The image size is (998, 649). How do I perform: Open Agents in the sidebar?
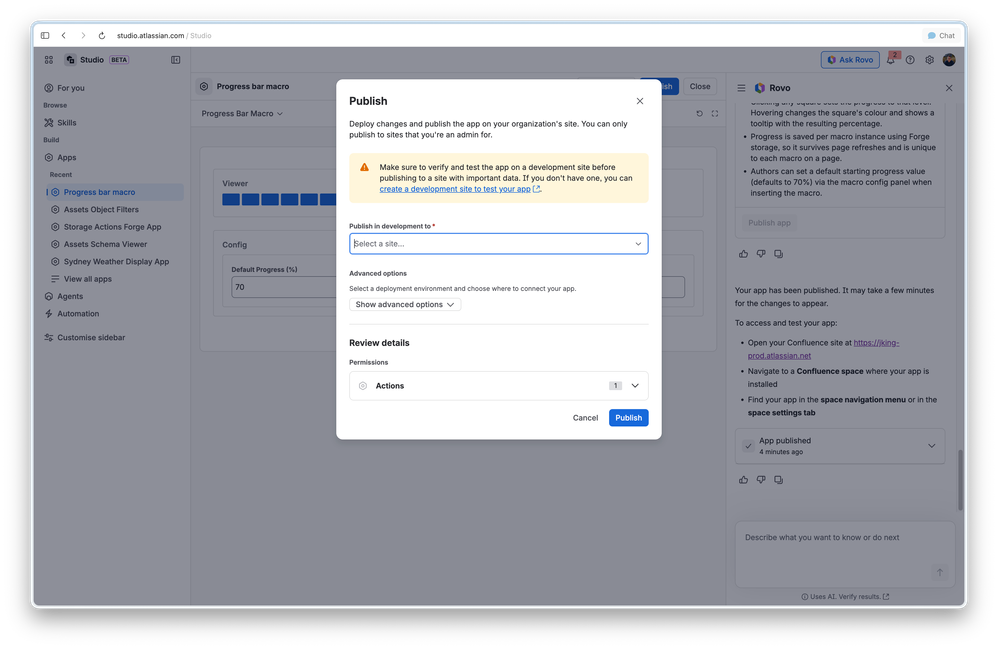(x=70, y=297)
